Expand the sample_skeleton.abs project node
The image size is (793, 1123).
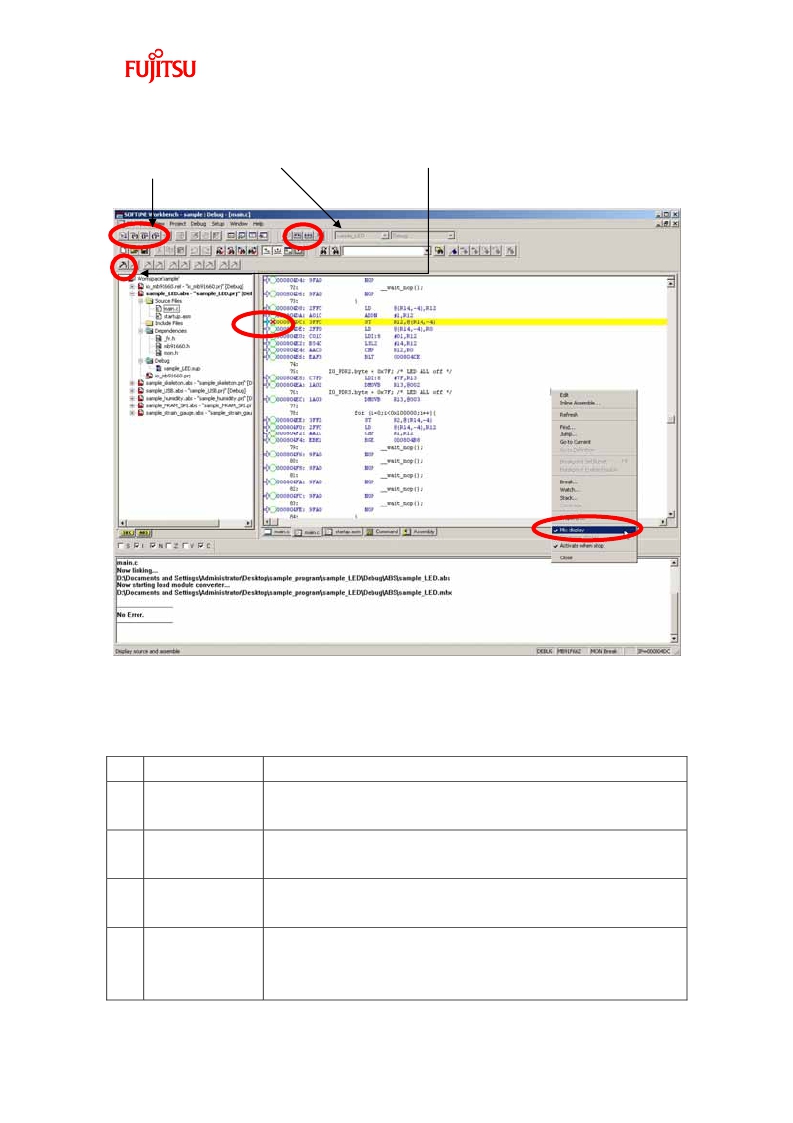point(132,383)
